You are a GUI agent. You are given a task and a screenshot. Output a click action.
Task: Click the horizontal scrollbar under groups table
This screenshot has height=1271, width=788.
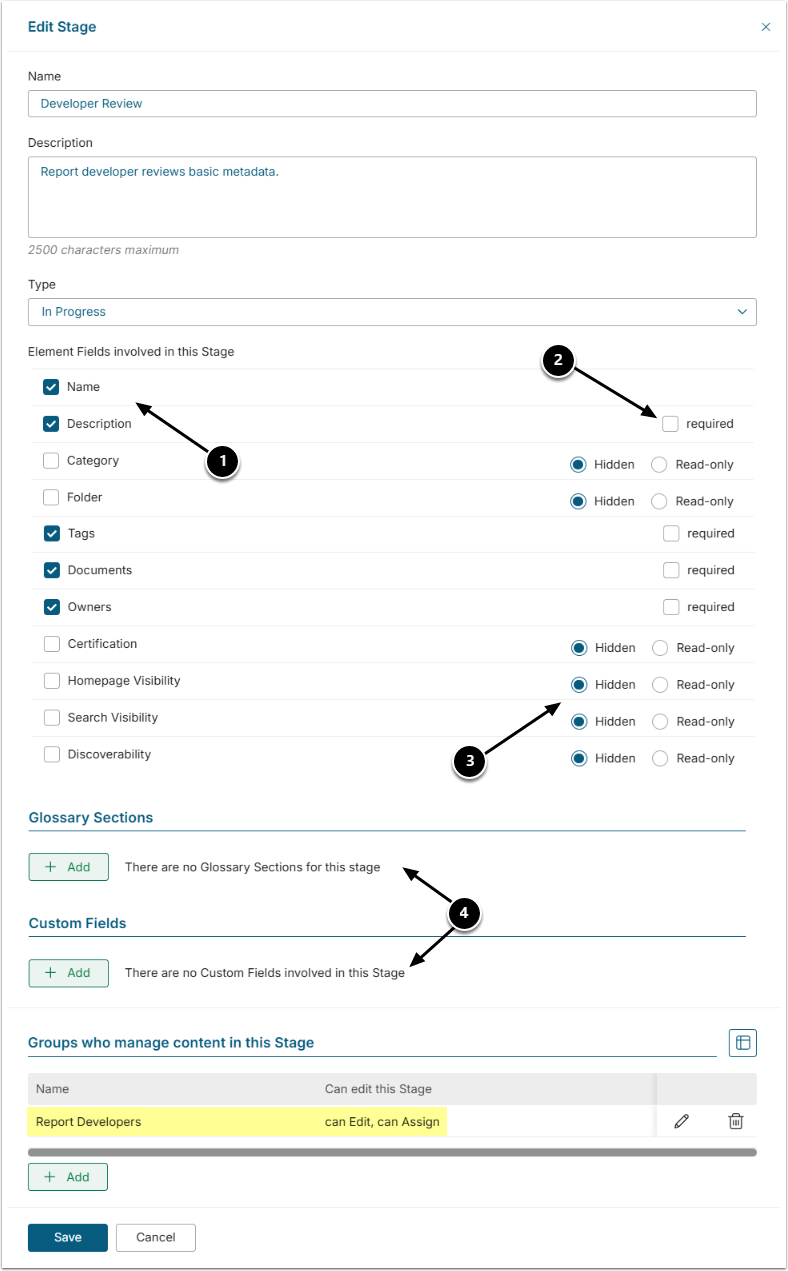(x=392, y=1152)
